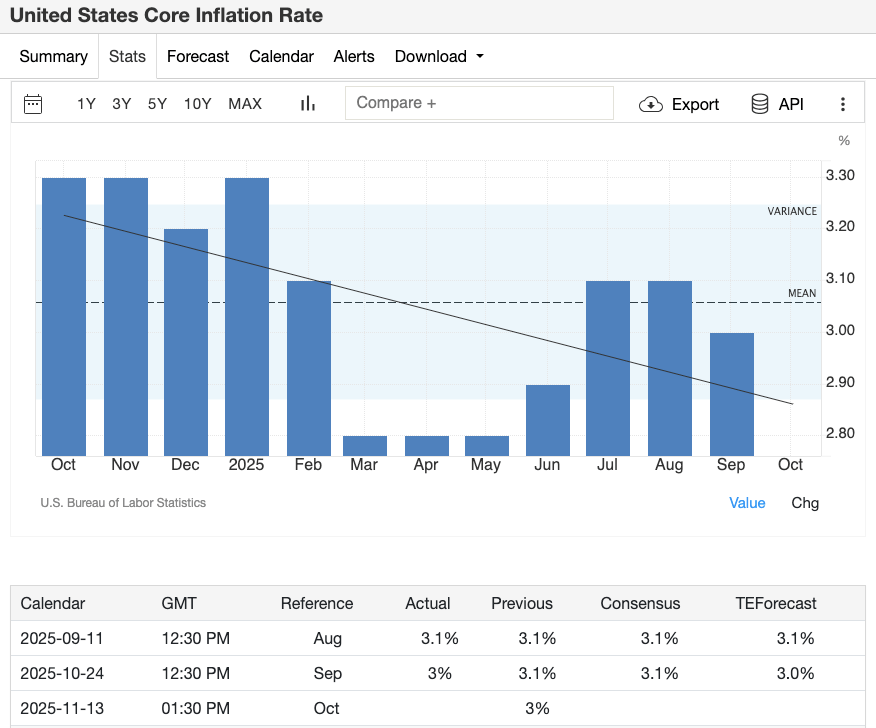Viewport: 876px width, 728px height.
Task: Select the 3Y time range
Action: pos(121,104)
